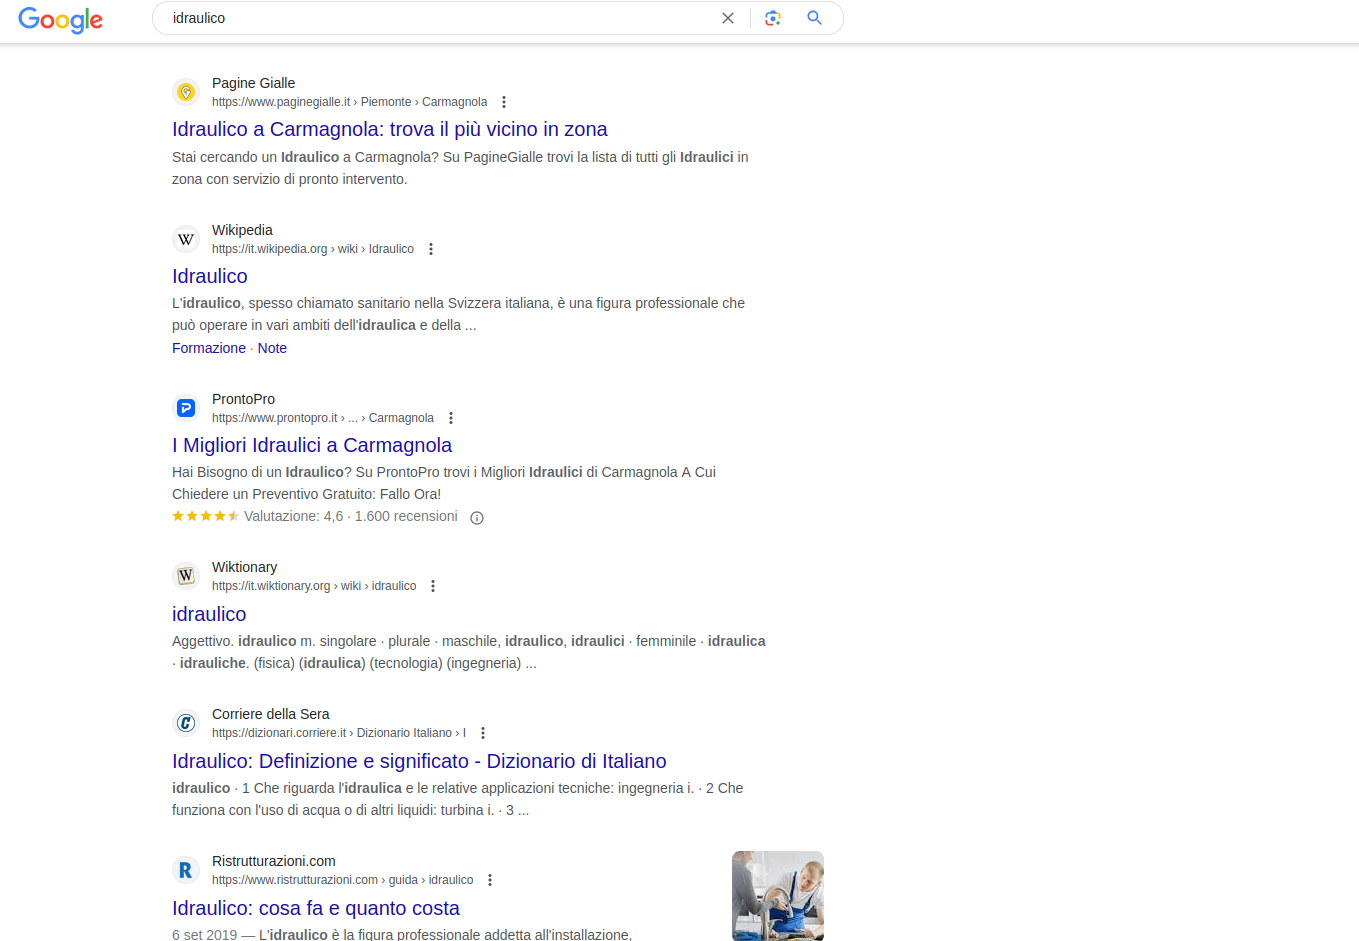The height and width of the screenshot is (941, 1359).
Task: Click the paginegialle.it URL breadcrumb
Action: click(350, 102)
